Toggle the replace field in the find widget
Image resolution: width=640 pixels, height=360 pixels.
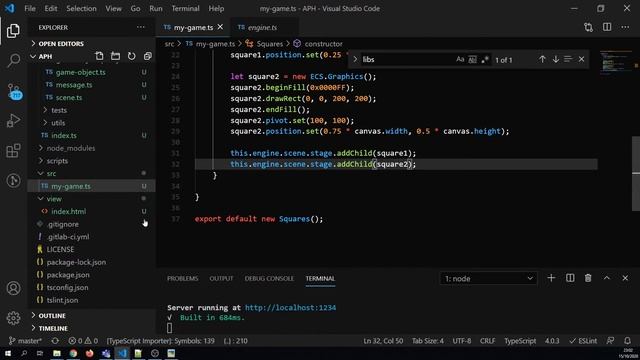355,59
